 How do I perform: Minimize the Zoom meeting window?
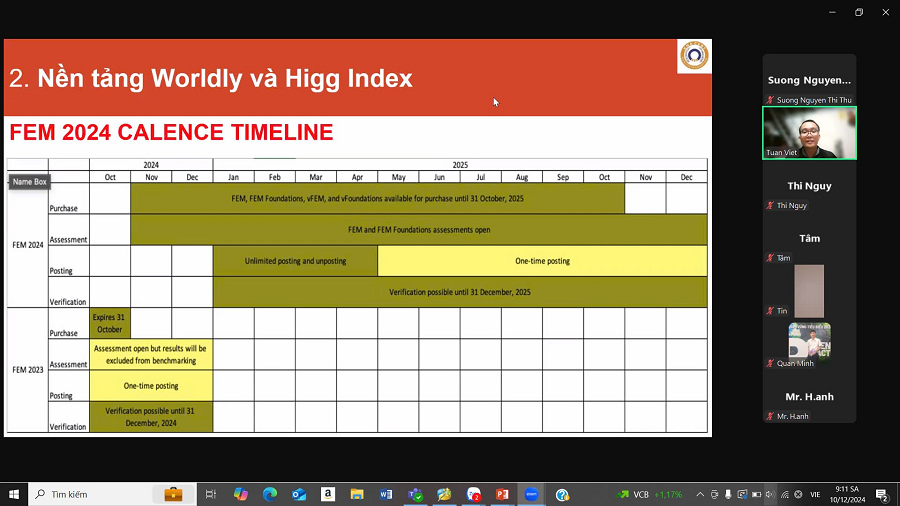(832, 12)
